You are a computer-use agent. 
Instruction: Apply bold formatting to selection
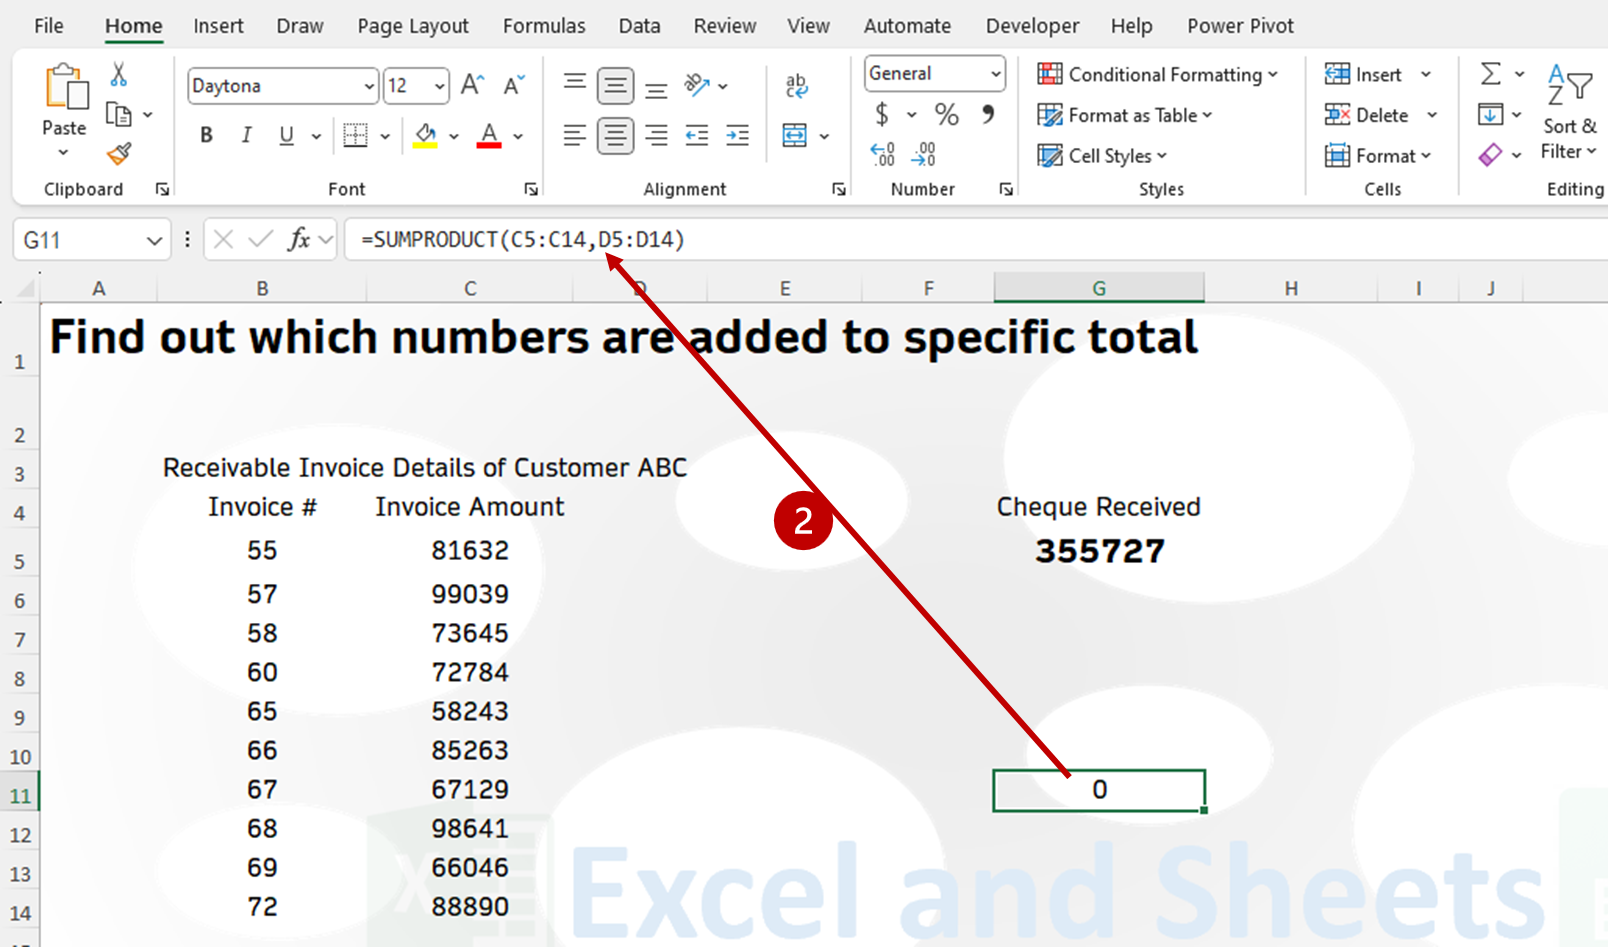point(206,134)
